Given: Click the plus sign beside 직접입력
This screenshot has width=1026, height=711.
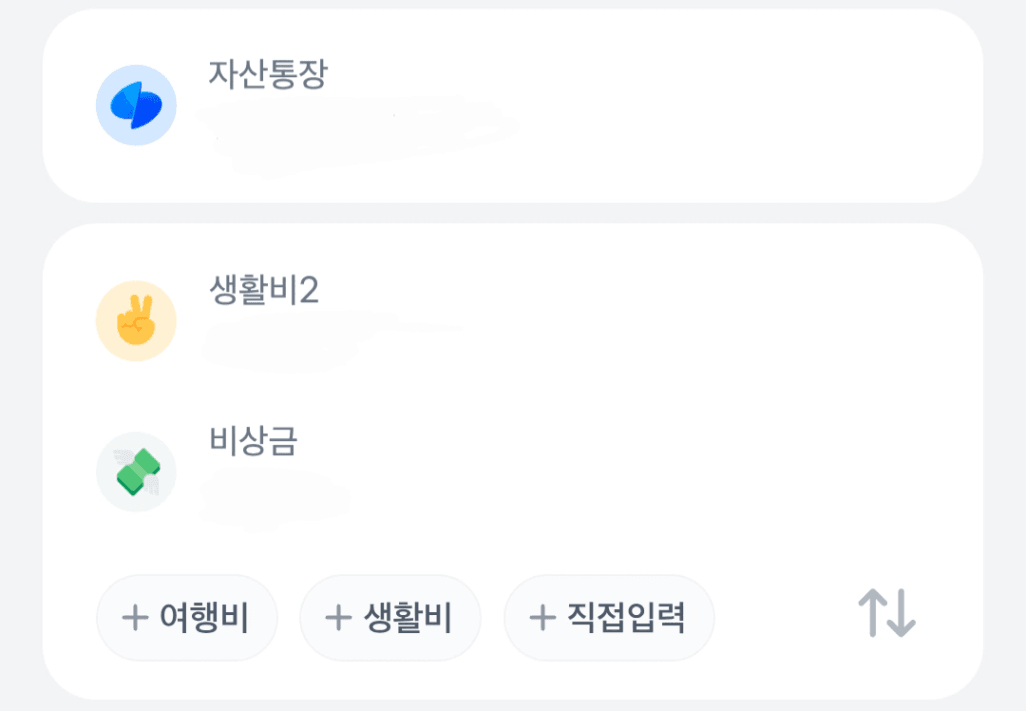Looking at the screenshot, I should tap(542, 618).
